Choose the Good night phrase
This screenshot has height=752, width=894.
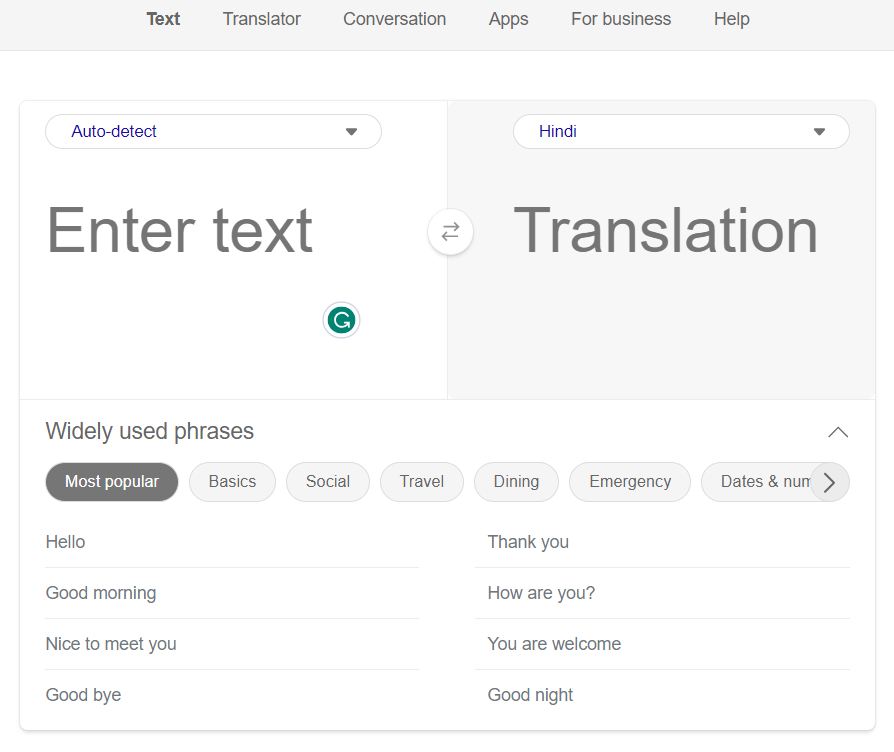(663, 695)
